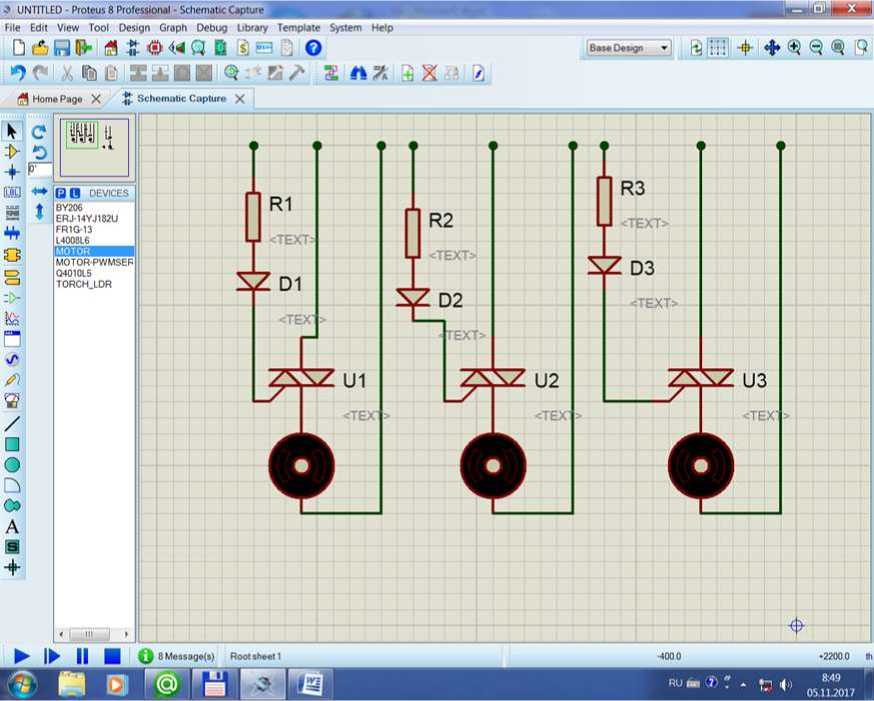Click the Save project icon
The height and width of the screenshot is (701, 874).
(62, 48)
